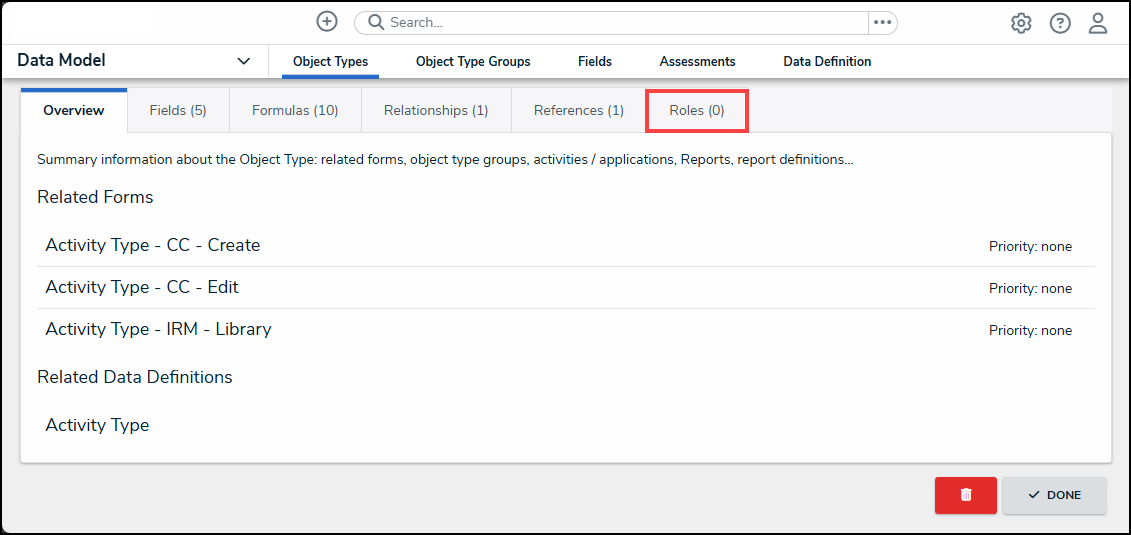The width and height of the screenshot is (1131, 535).
Task: Open the Roles (0) tab
Action: click(697, 110)
